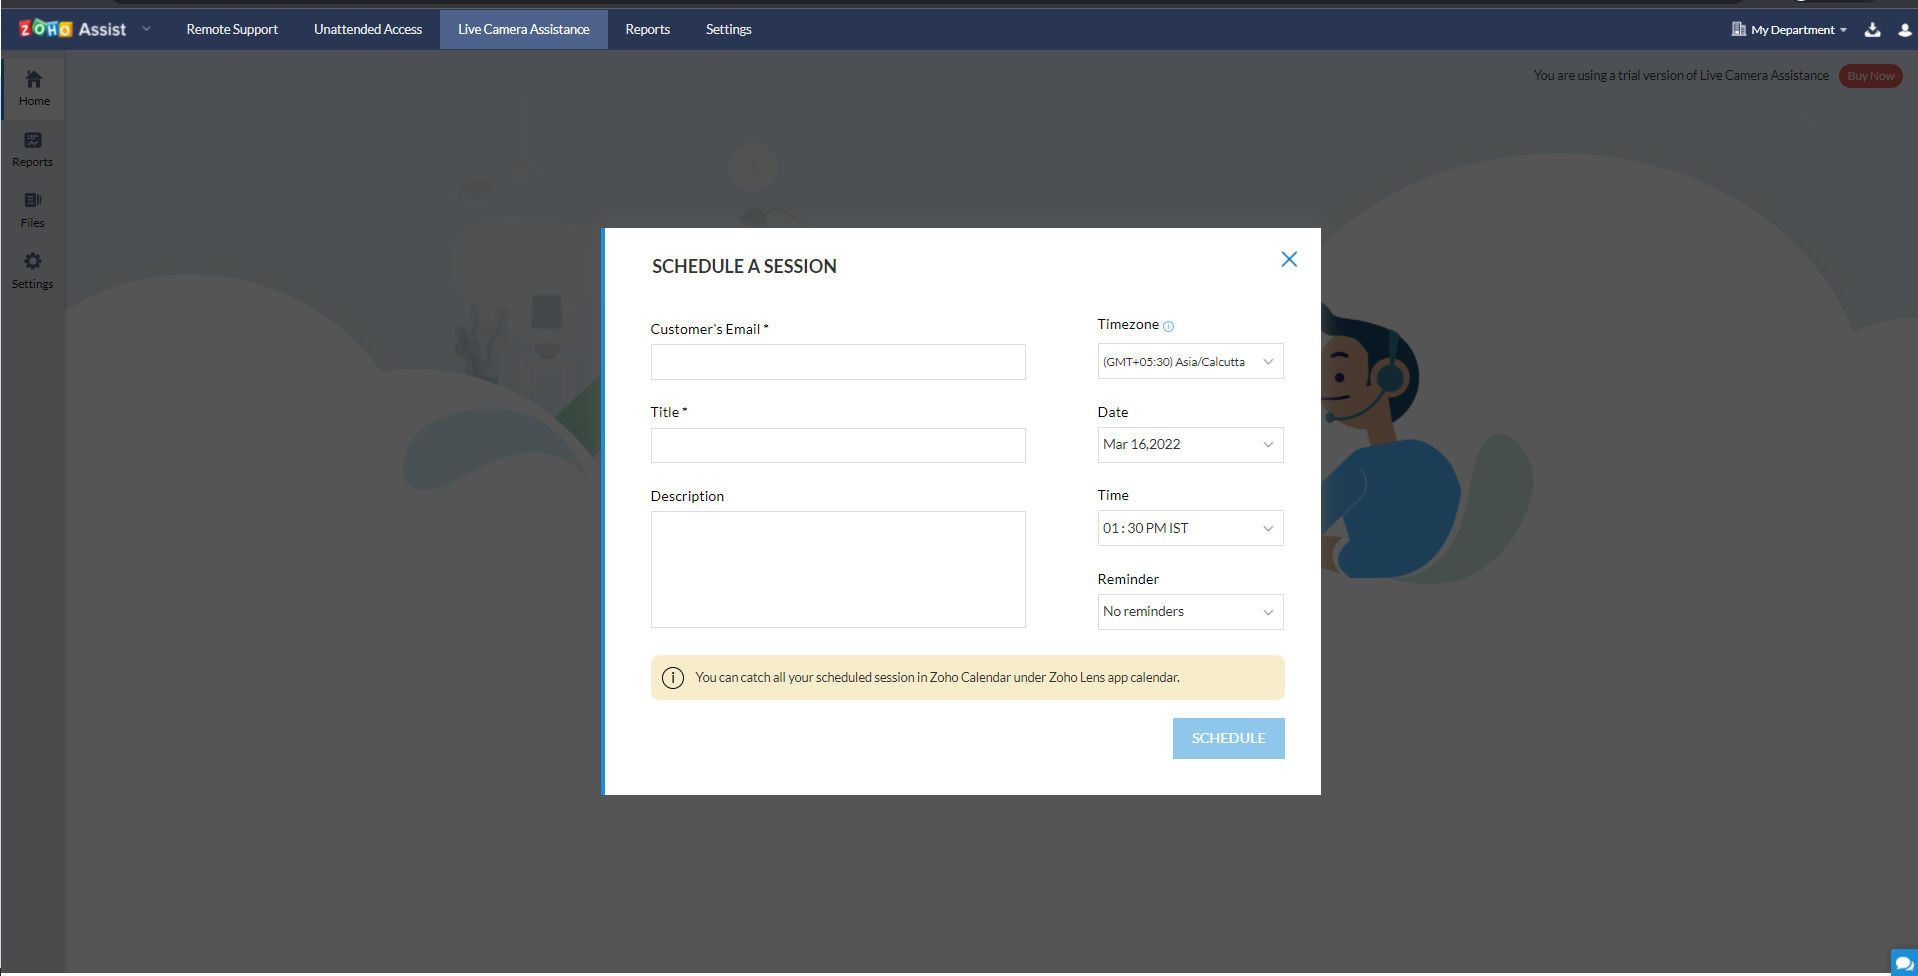Switch to Unattended Access tab

pyautogui.click(x=368, y=30)
